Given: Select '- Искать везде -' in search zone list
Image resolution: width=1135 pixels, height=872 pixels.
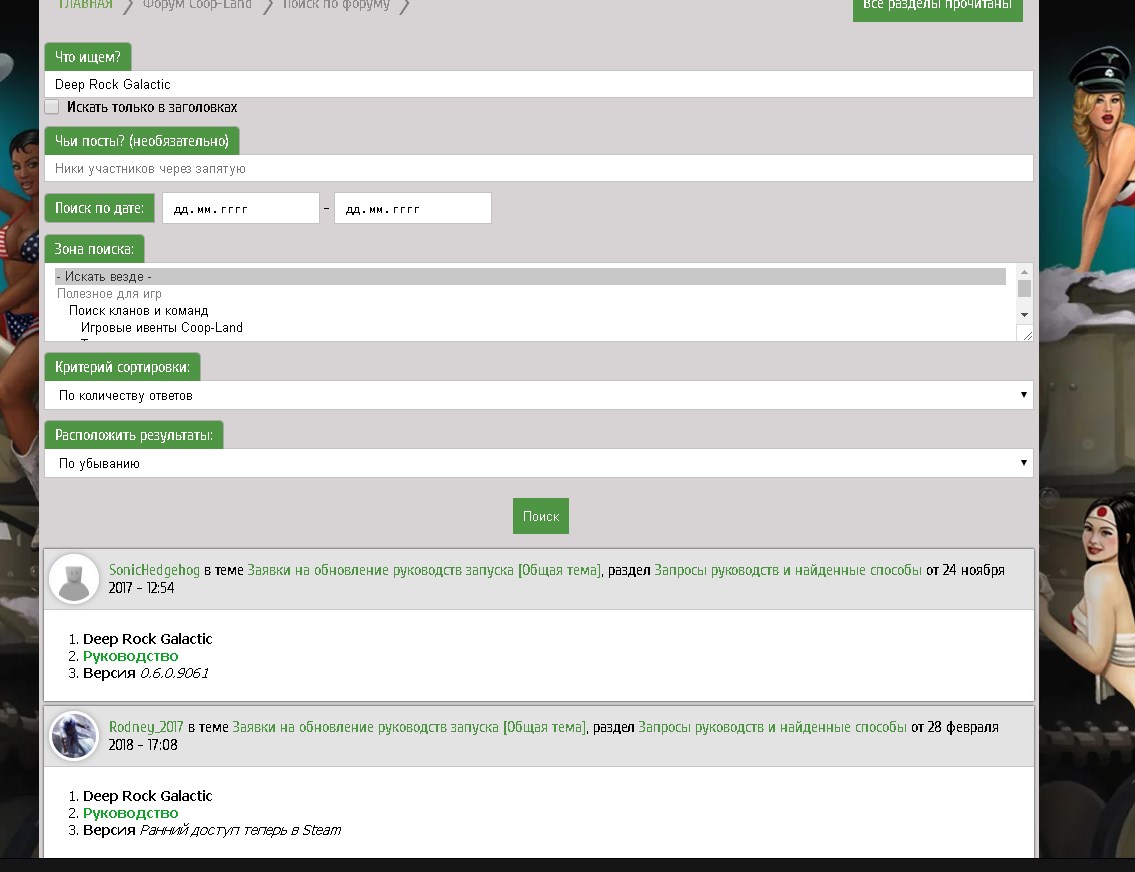Looking at the screenshot, I should tap(531, 276).
